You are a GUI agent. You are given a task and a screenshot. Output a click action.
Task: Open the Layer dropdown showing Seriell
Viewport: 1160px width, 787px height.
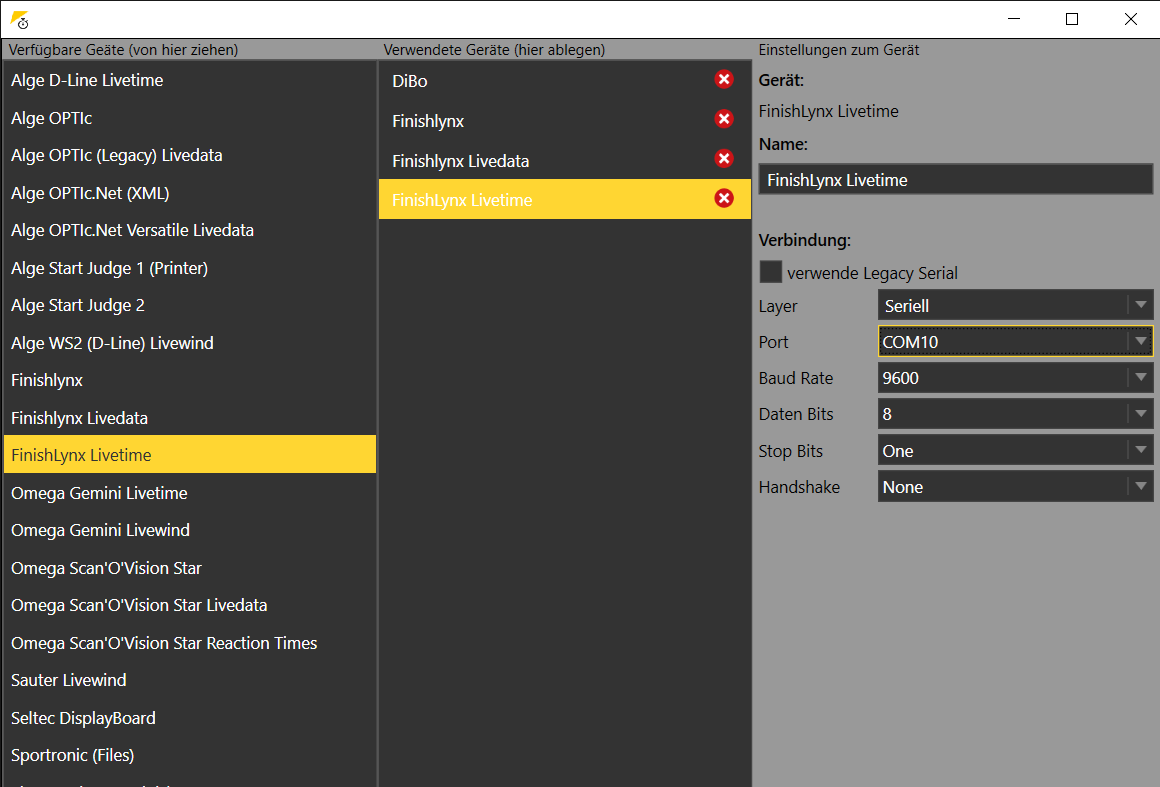click(1015, 305)
